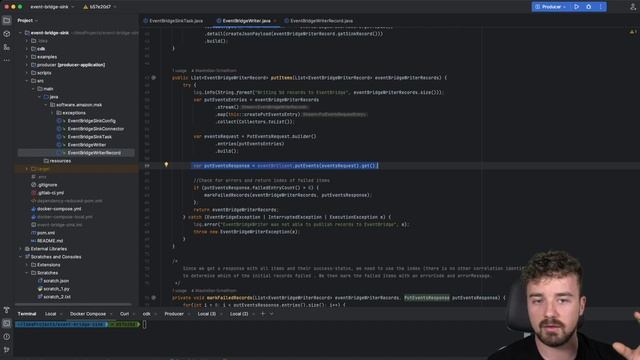This screenshot has height=360, width=640.
Task: Debug the Producer configuration
Action: 589,7
